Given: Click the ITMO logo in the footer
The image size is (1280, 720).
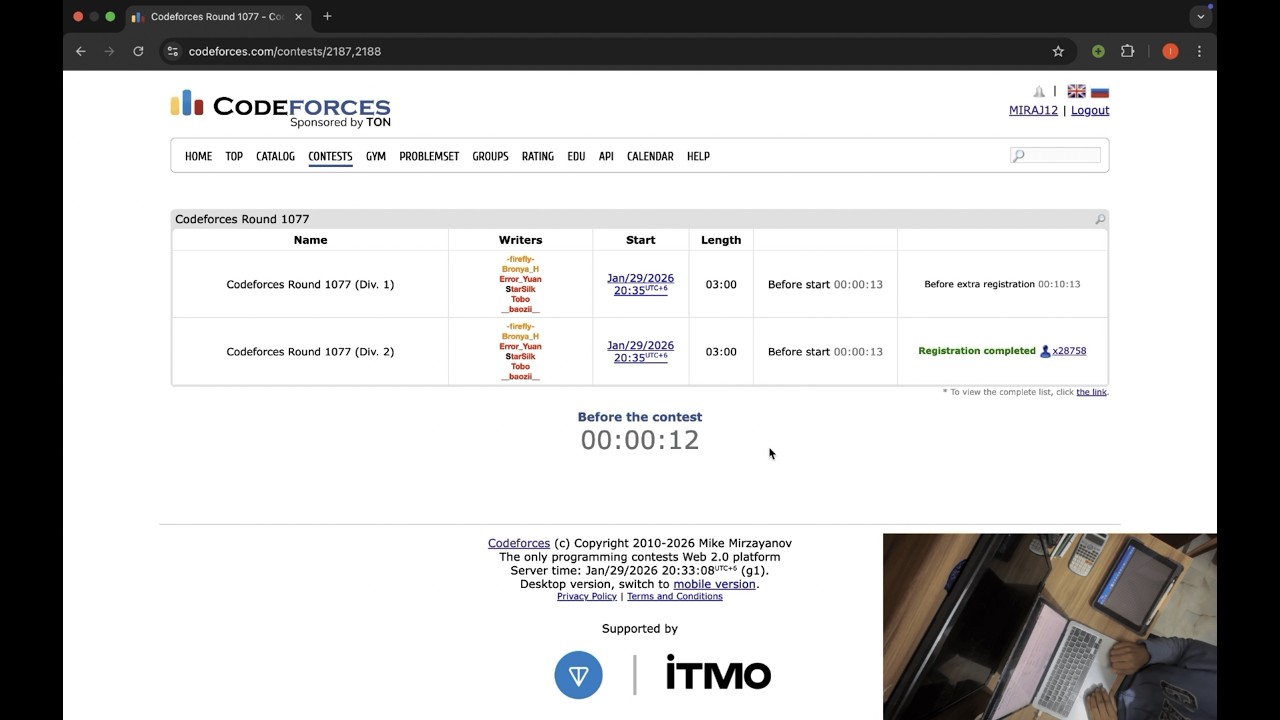Looking at the screenshot, I should click(x=718, y=674).
